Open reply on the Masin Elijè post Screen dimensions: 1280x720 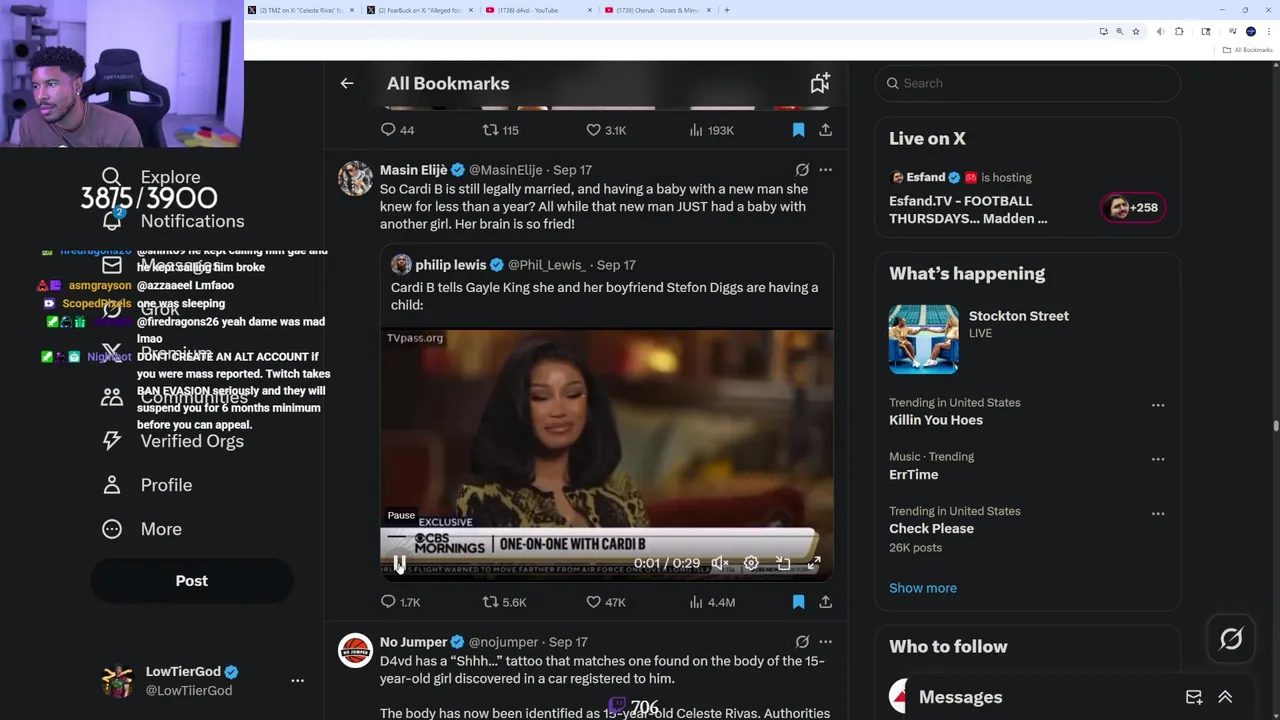coord(399,602)
